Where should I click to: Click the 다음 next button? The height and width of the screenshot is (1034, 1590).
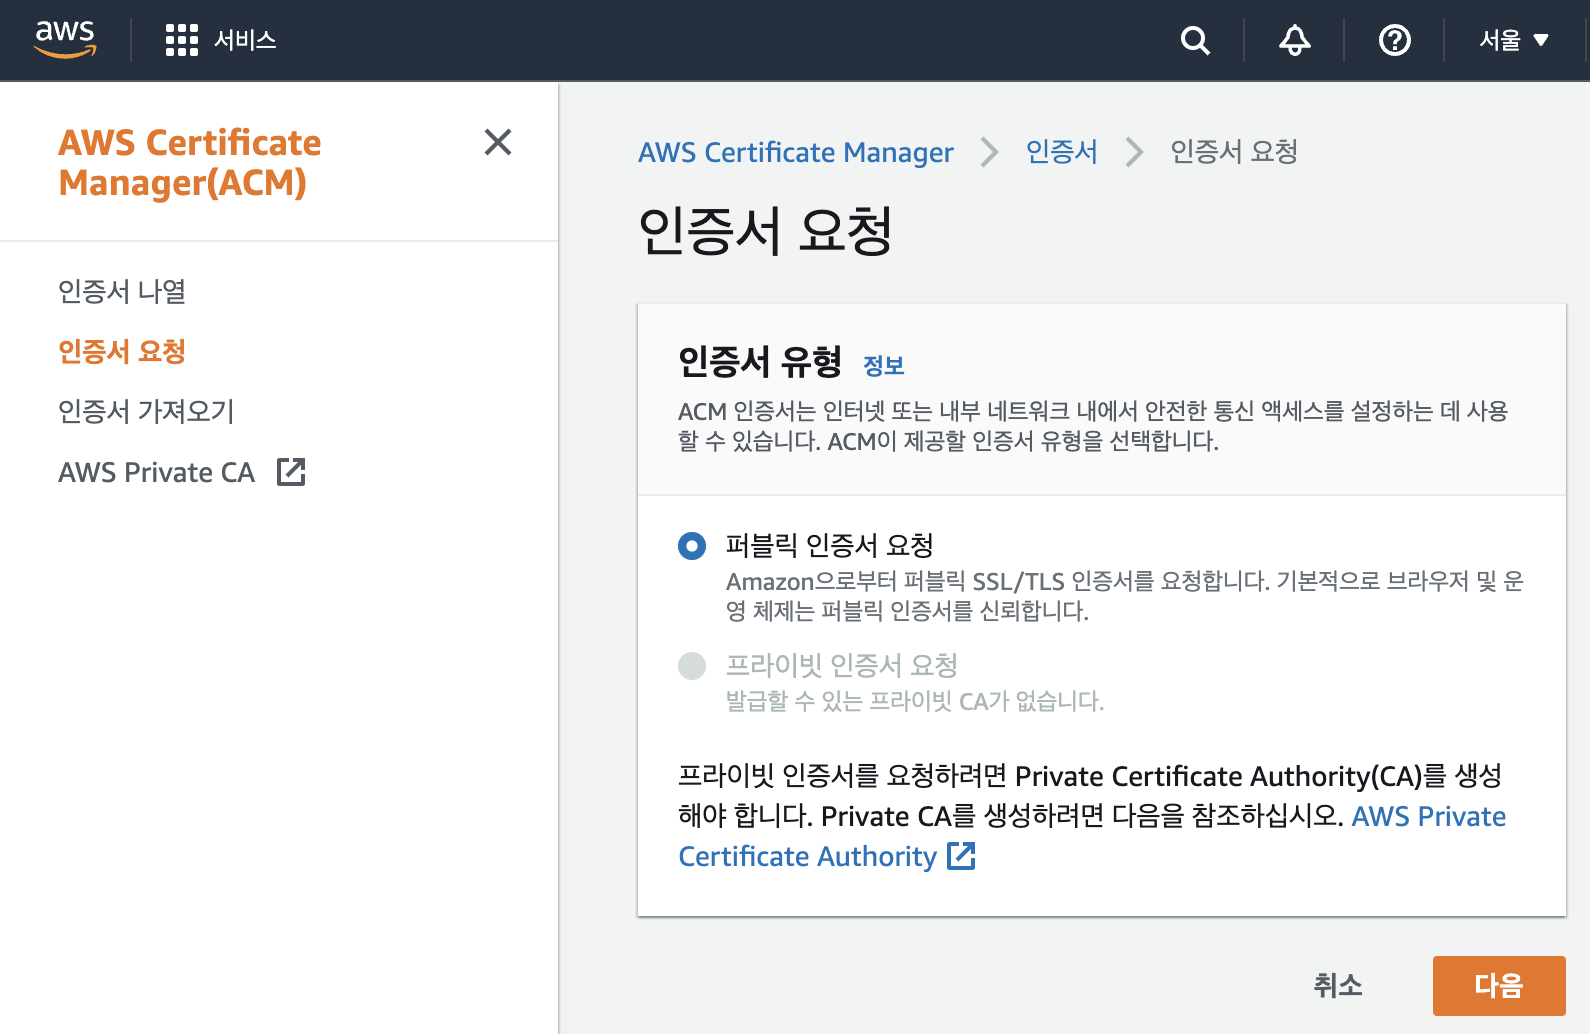click(1499, 986)
